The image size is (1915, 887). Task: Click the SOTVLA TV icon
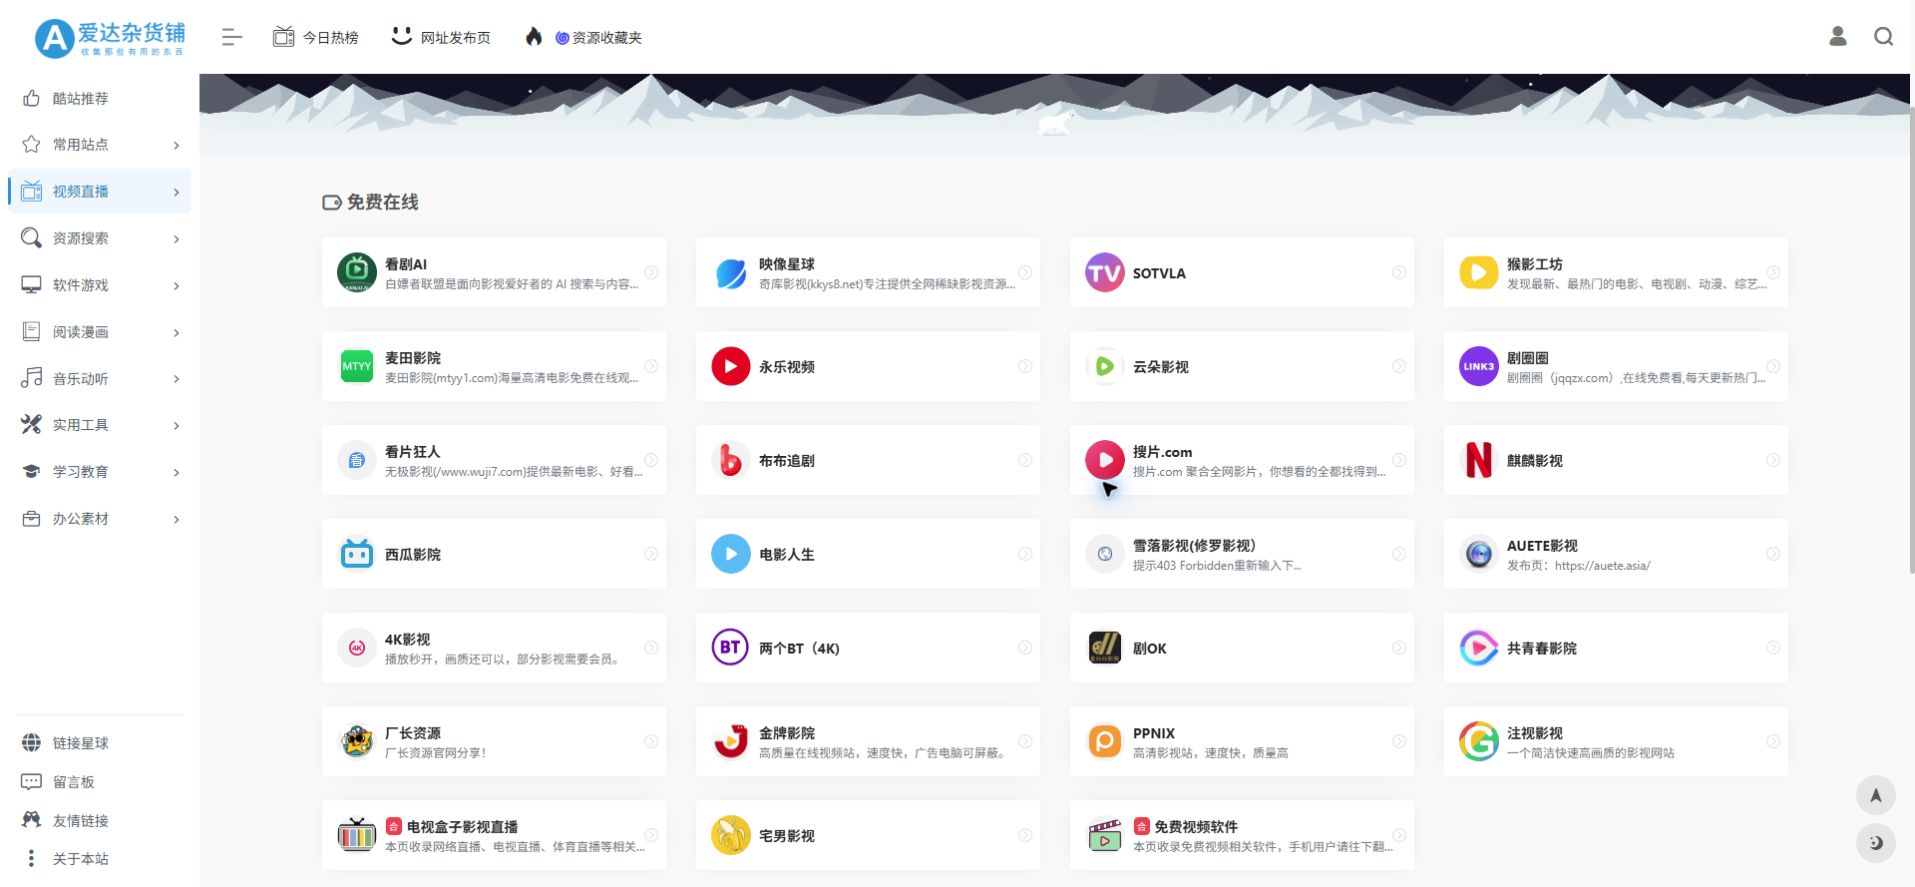1105,272
